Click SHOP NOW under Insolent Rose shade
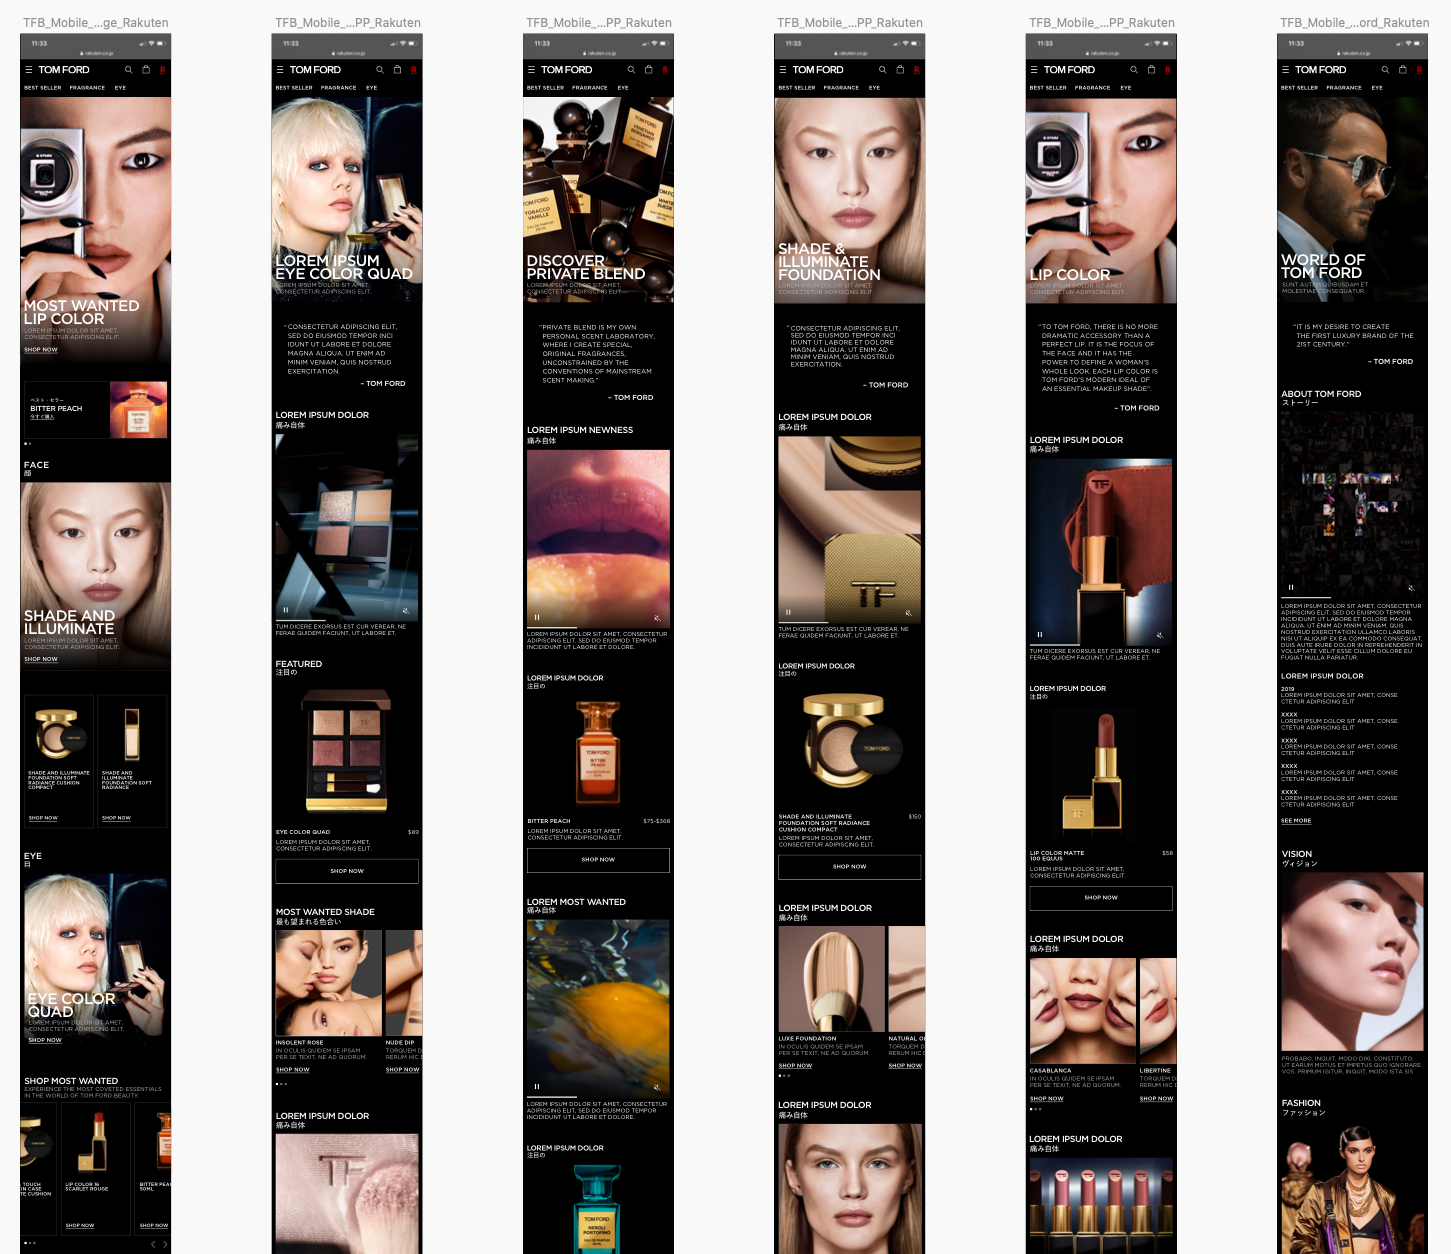1451x1254 pixels. tap(293, 1070)
